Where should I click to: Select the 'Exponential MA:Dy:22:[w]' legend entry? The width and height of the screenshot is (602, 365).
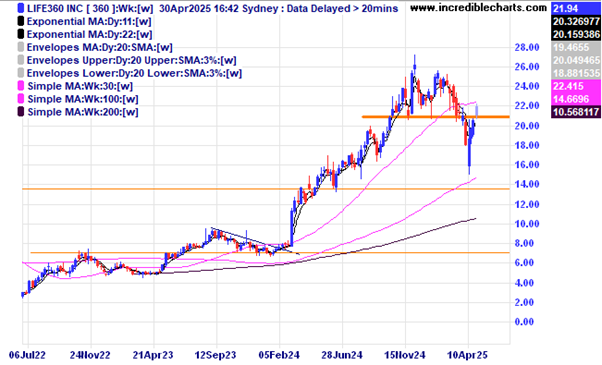click(89, 35)
